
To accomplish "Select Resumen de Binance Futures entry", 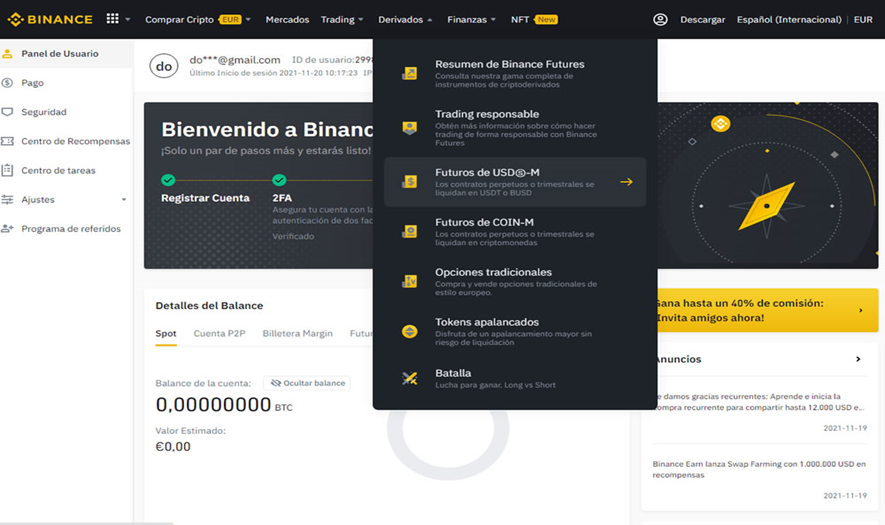I will point(515,73).
